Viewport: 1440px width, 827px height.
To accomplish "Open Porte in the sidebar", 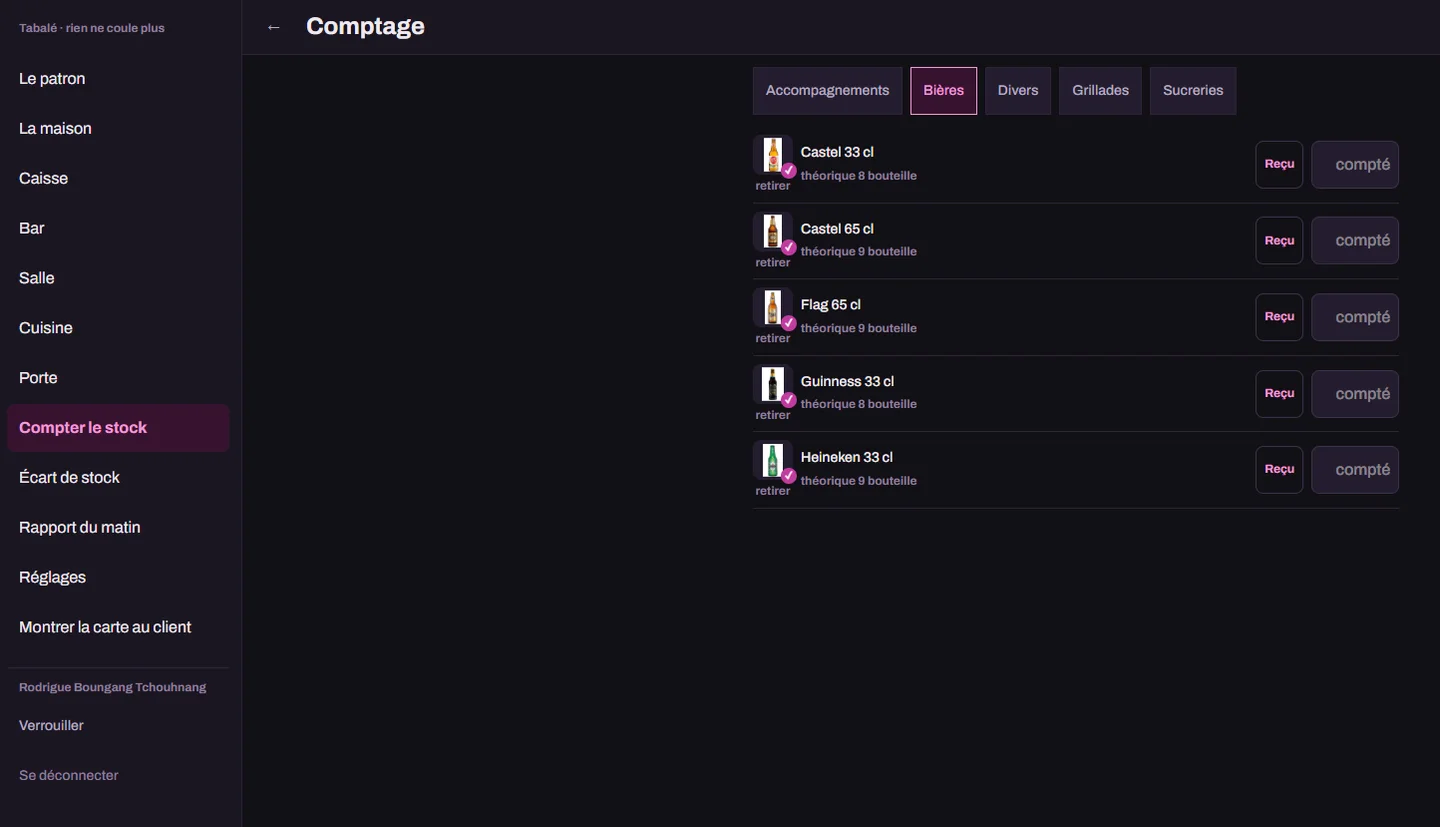I will pos(118,378).
